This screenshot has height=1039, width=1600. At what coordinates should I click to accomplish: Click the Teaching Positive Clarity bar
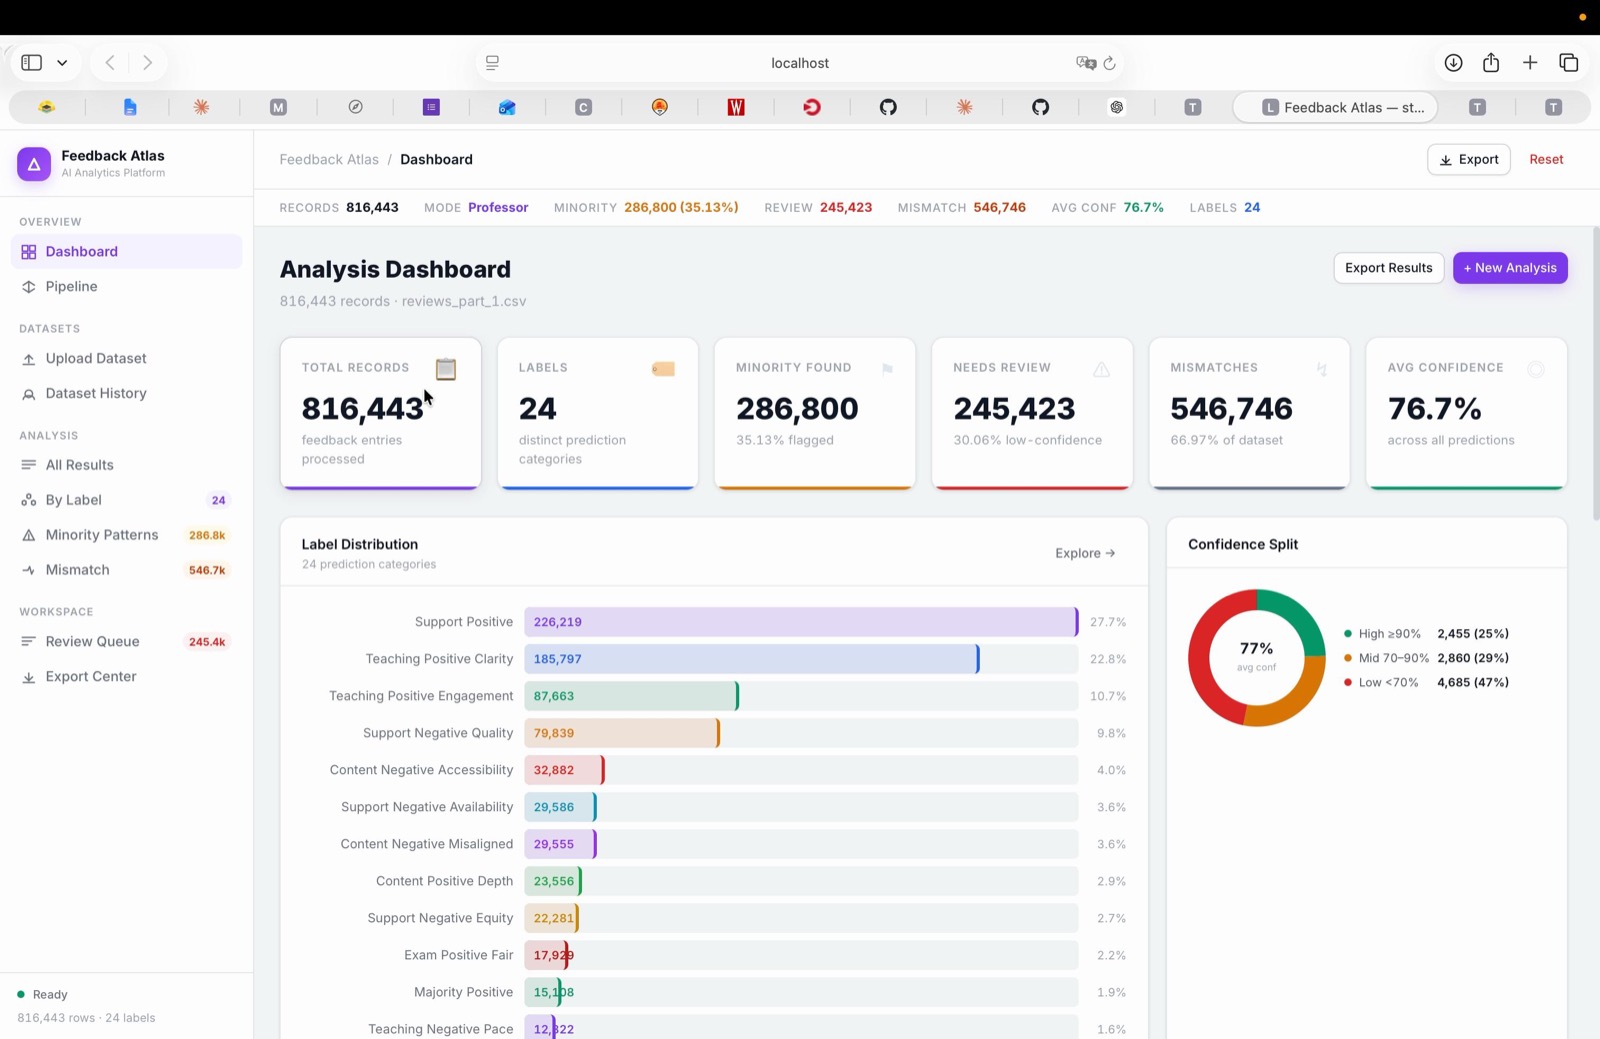click(x=752, y=659)
